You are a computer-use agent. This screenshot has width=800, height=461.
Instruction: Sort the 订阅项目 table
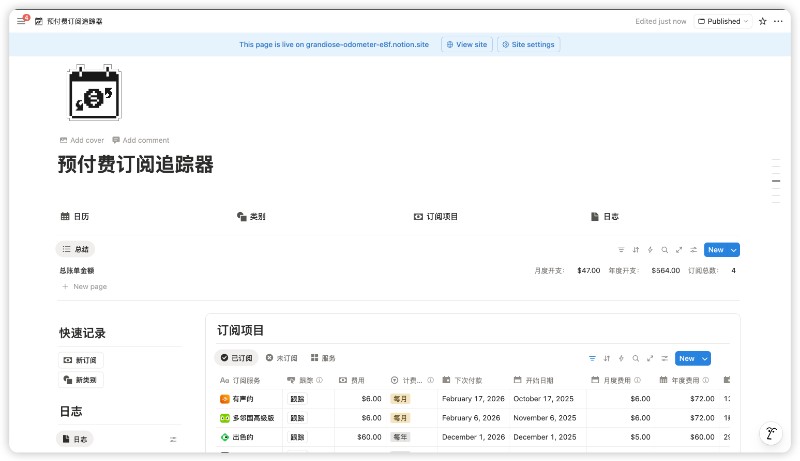tap(607, 358)
